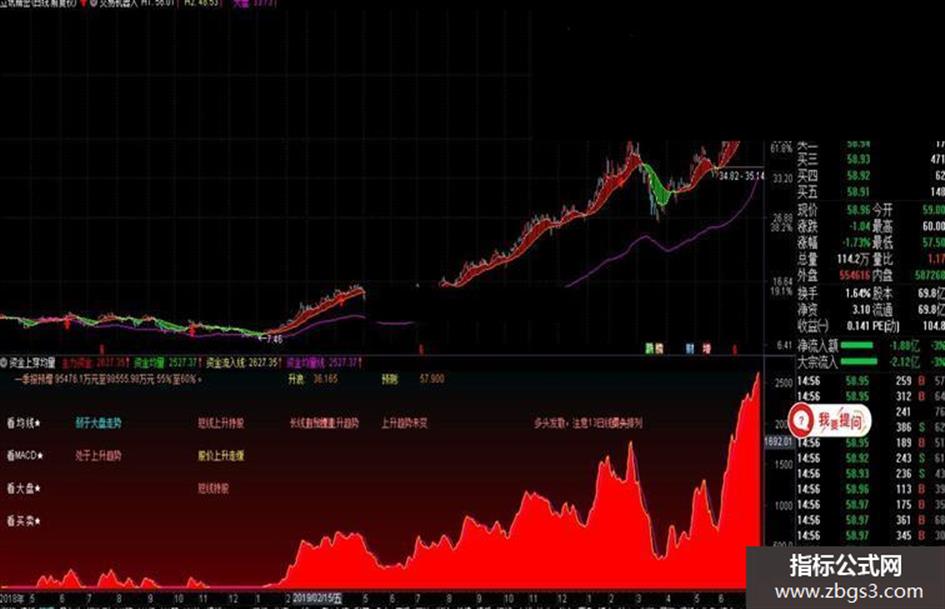Click the 涨幅 -1.73% value
Screen dimensions: 945x609
[856, 242]
